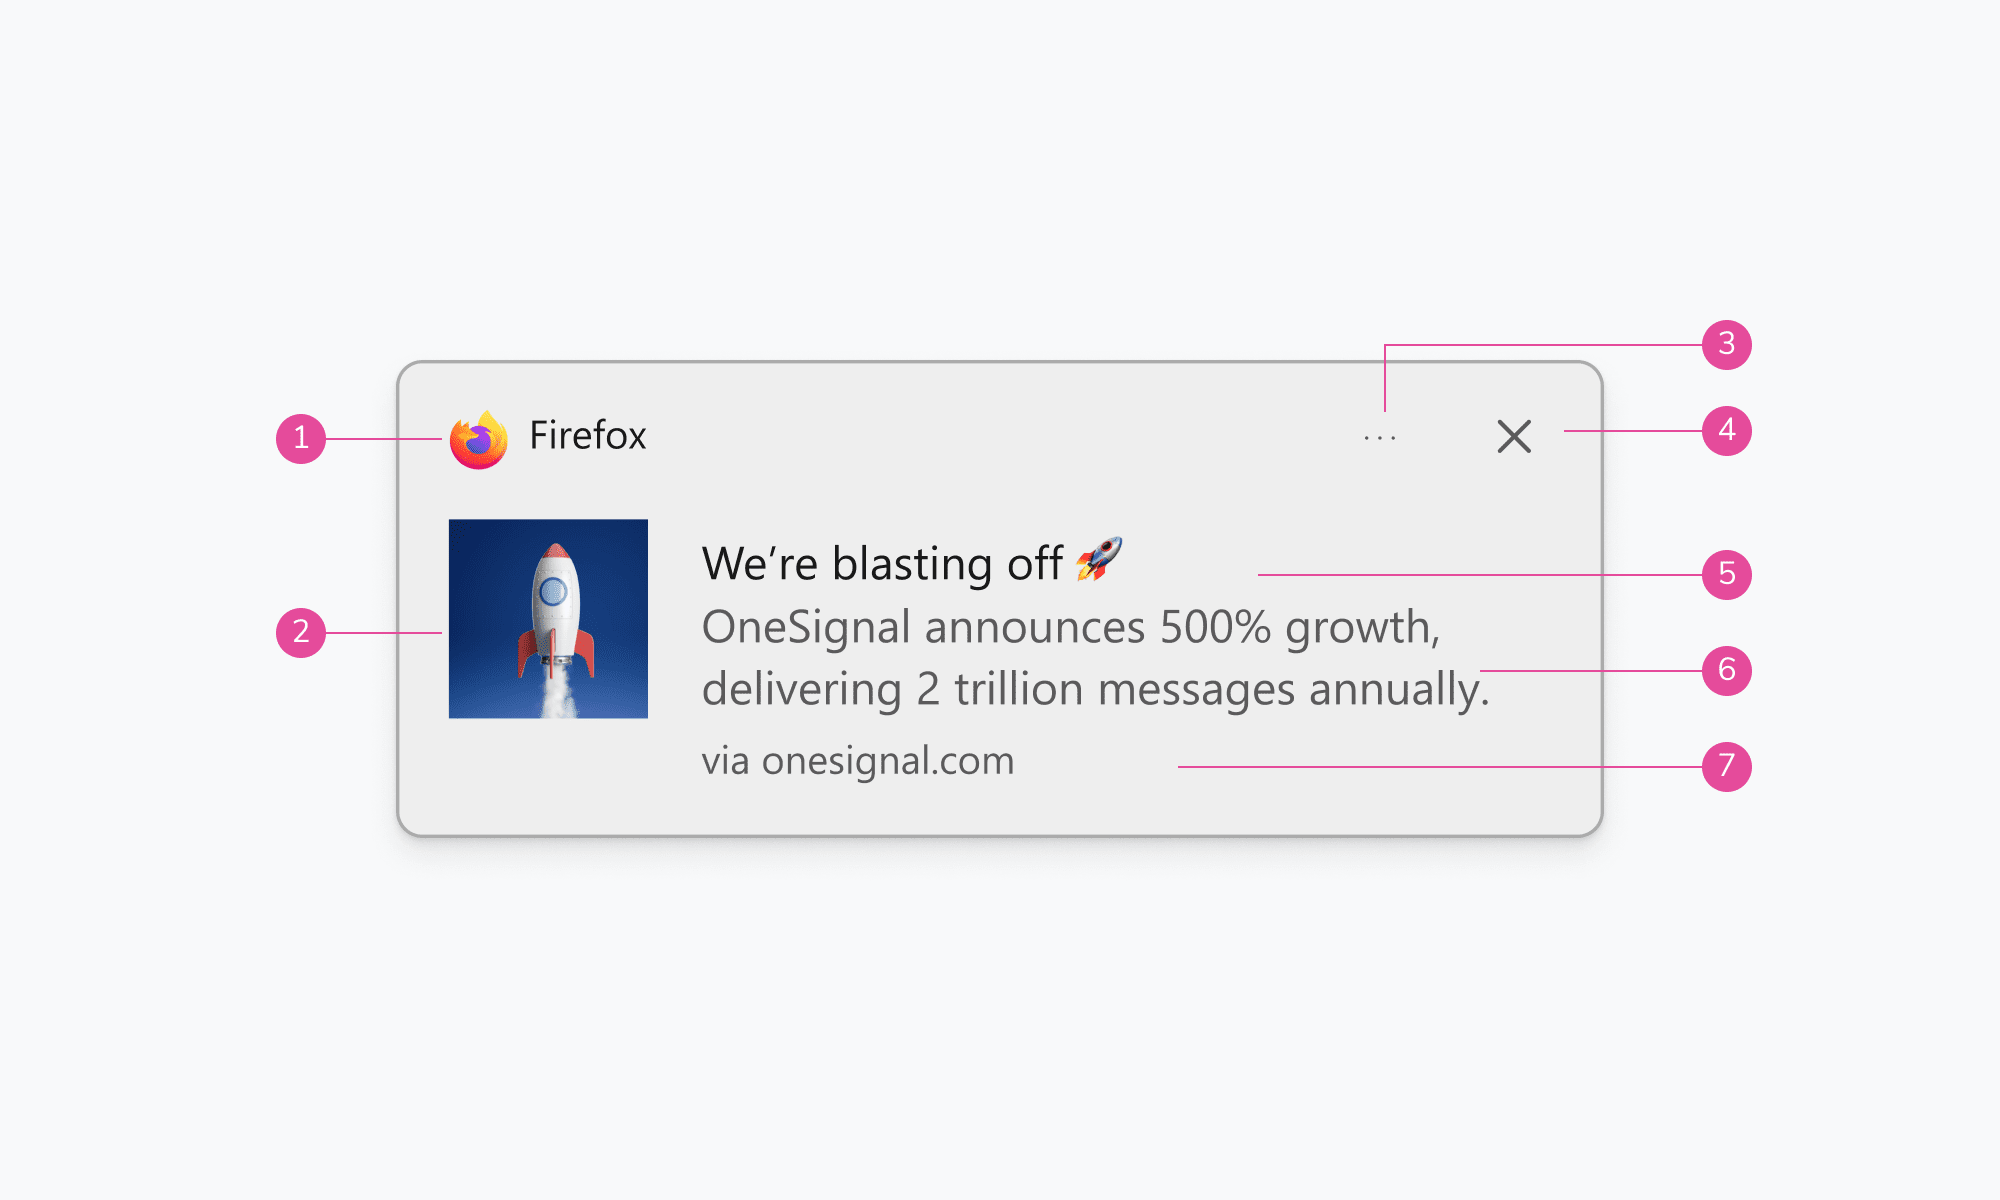
Task: Dismiss the notification with the X
Action: (1514, 436)
